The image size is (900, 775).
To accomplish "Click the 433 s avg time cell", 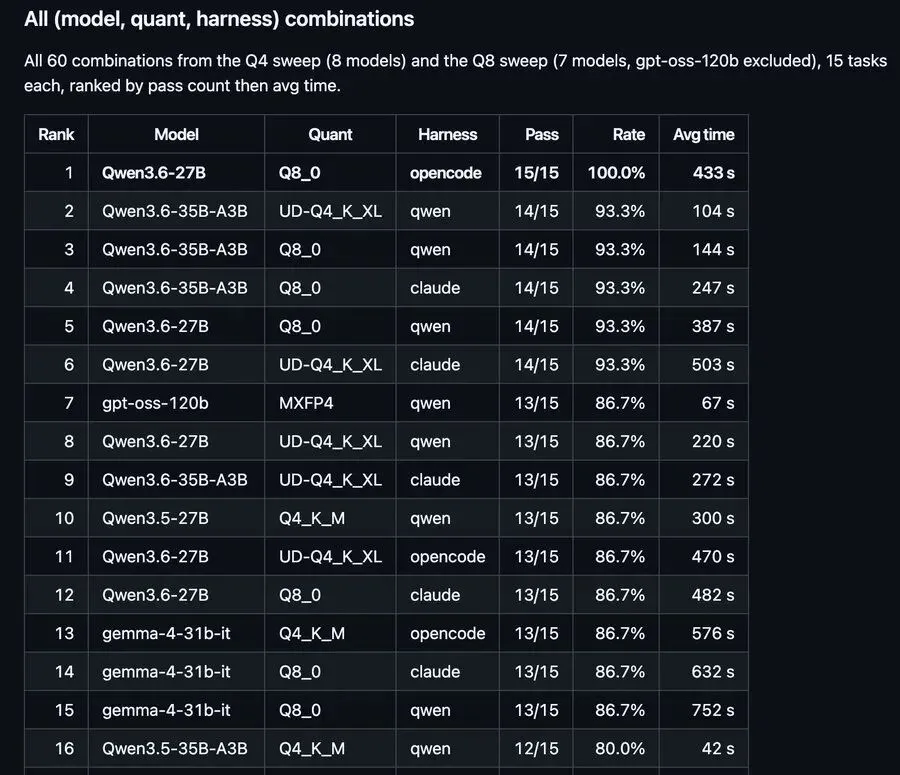I will click(x=704, y=173).
